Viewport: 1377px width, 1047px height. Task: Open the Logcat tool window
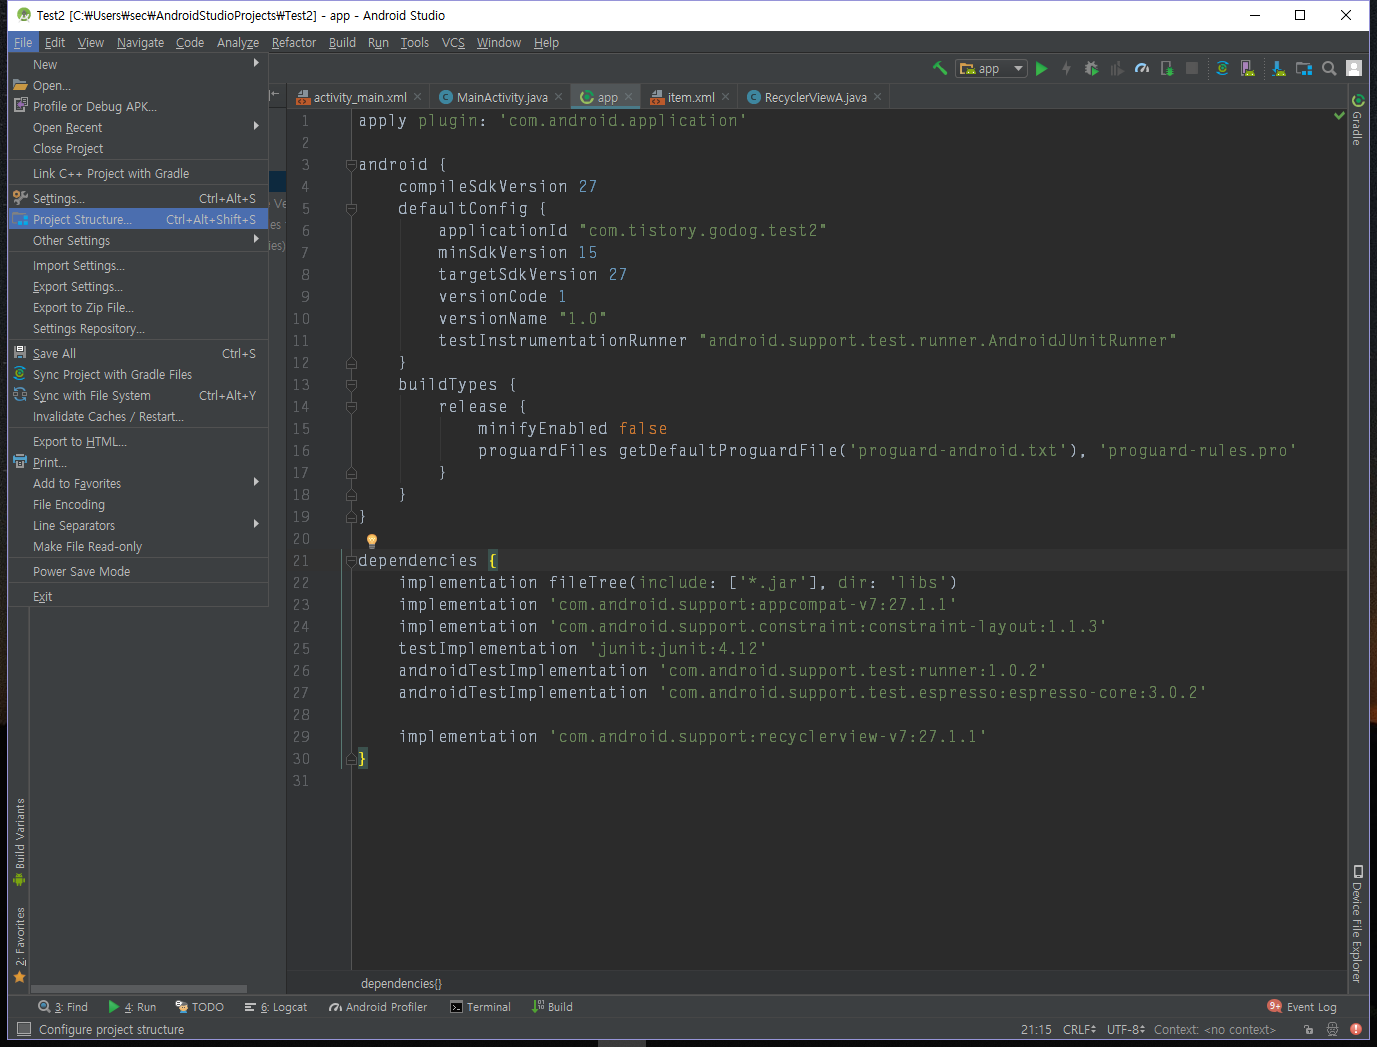click(x=276, y=1007)
